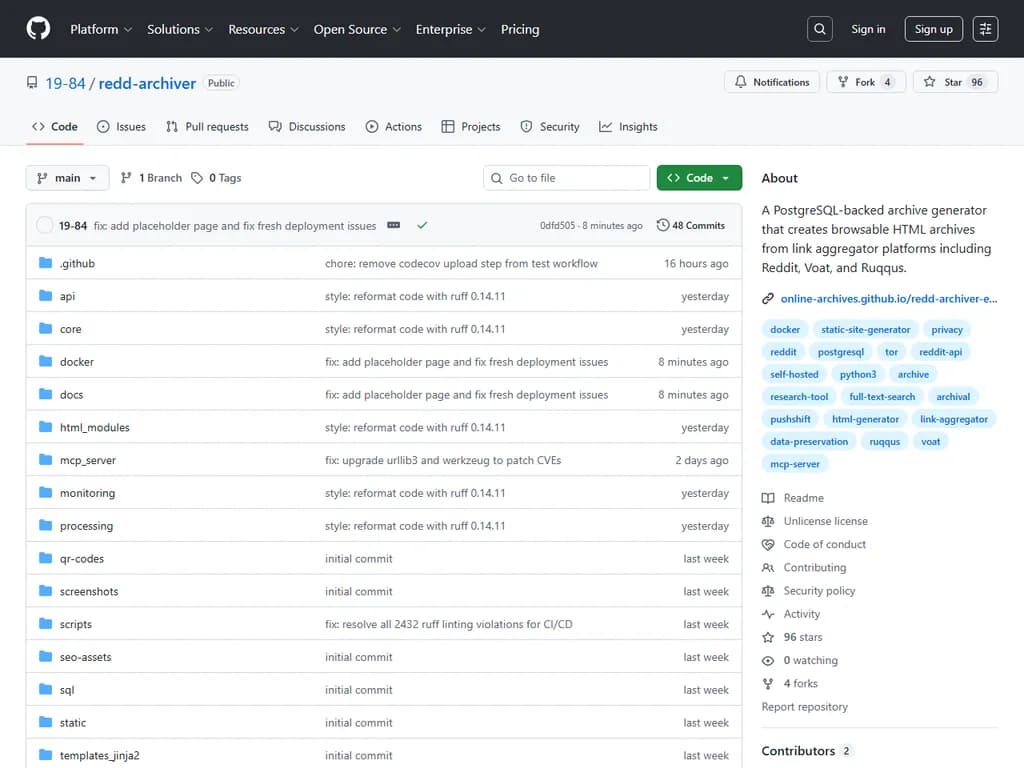This screenshot has width=1024, height=768.
Task: Click the green checkmark commit status
Action: pos(422,226)
